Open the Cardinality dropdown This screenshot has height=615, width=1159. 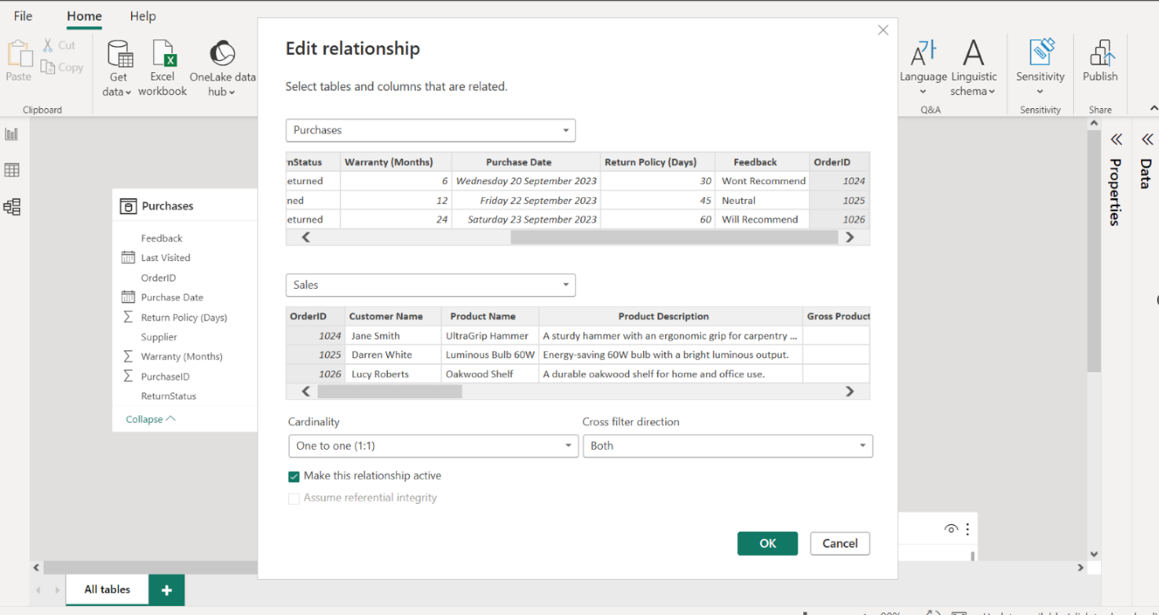coord(432,446)
